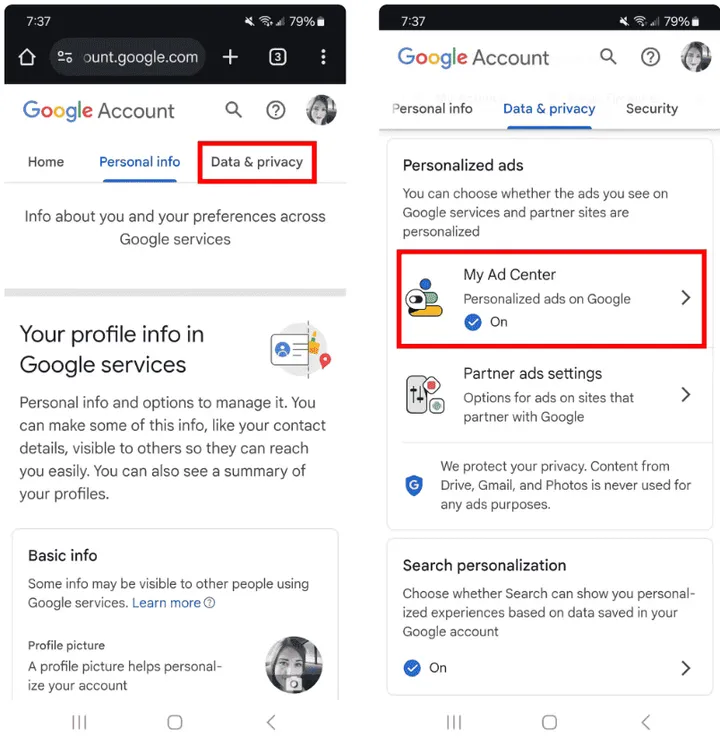720x745 pixels.
Task: Expand Partner ads settings chevron
Action: pos(685,394)
